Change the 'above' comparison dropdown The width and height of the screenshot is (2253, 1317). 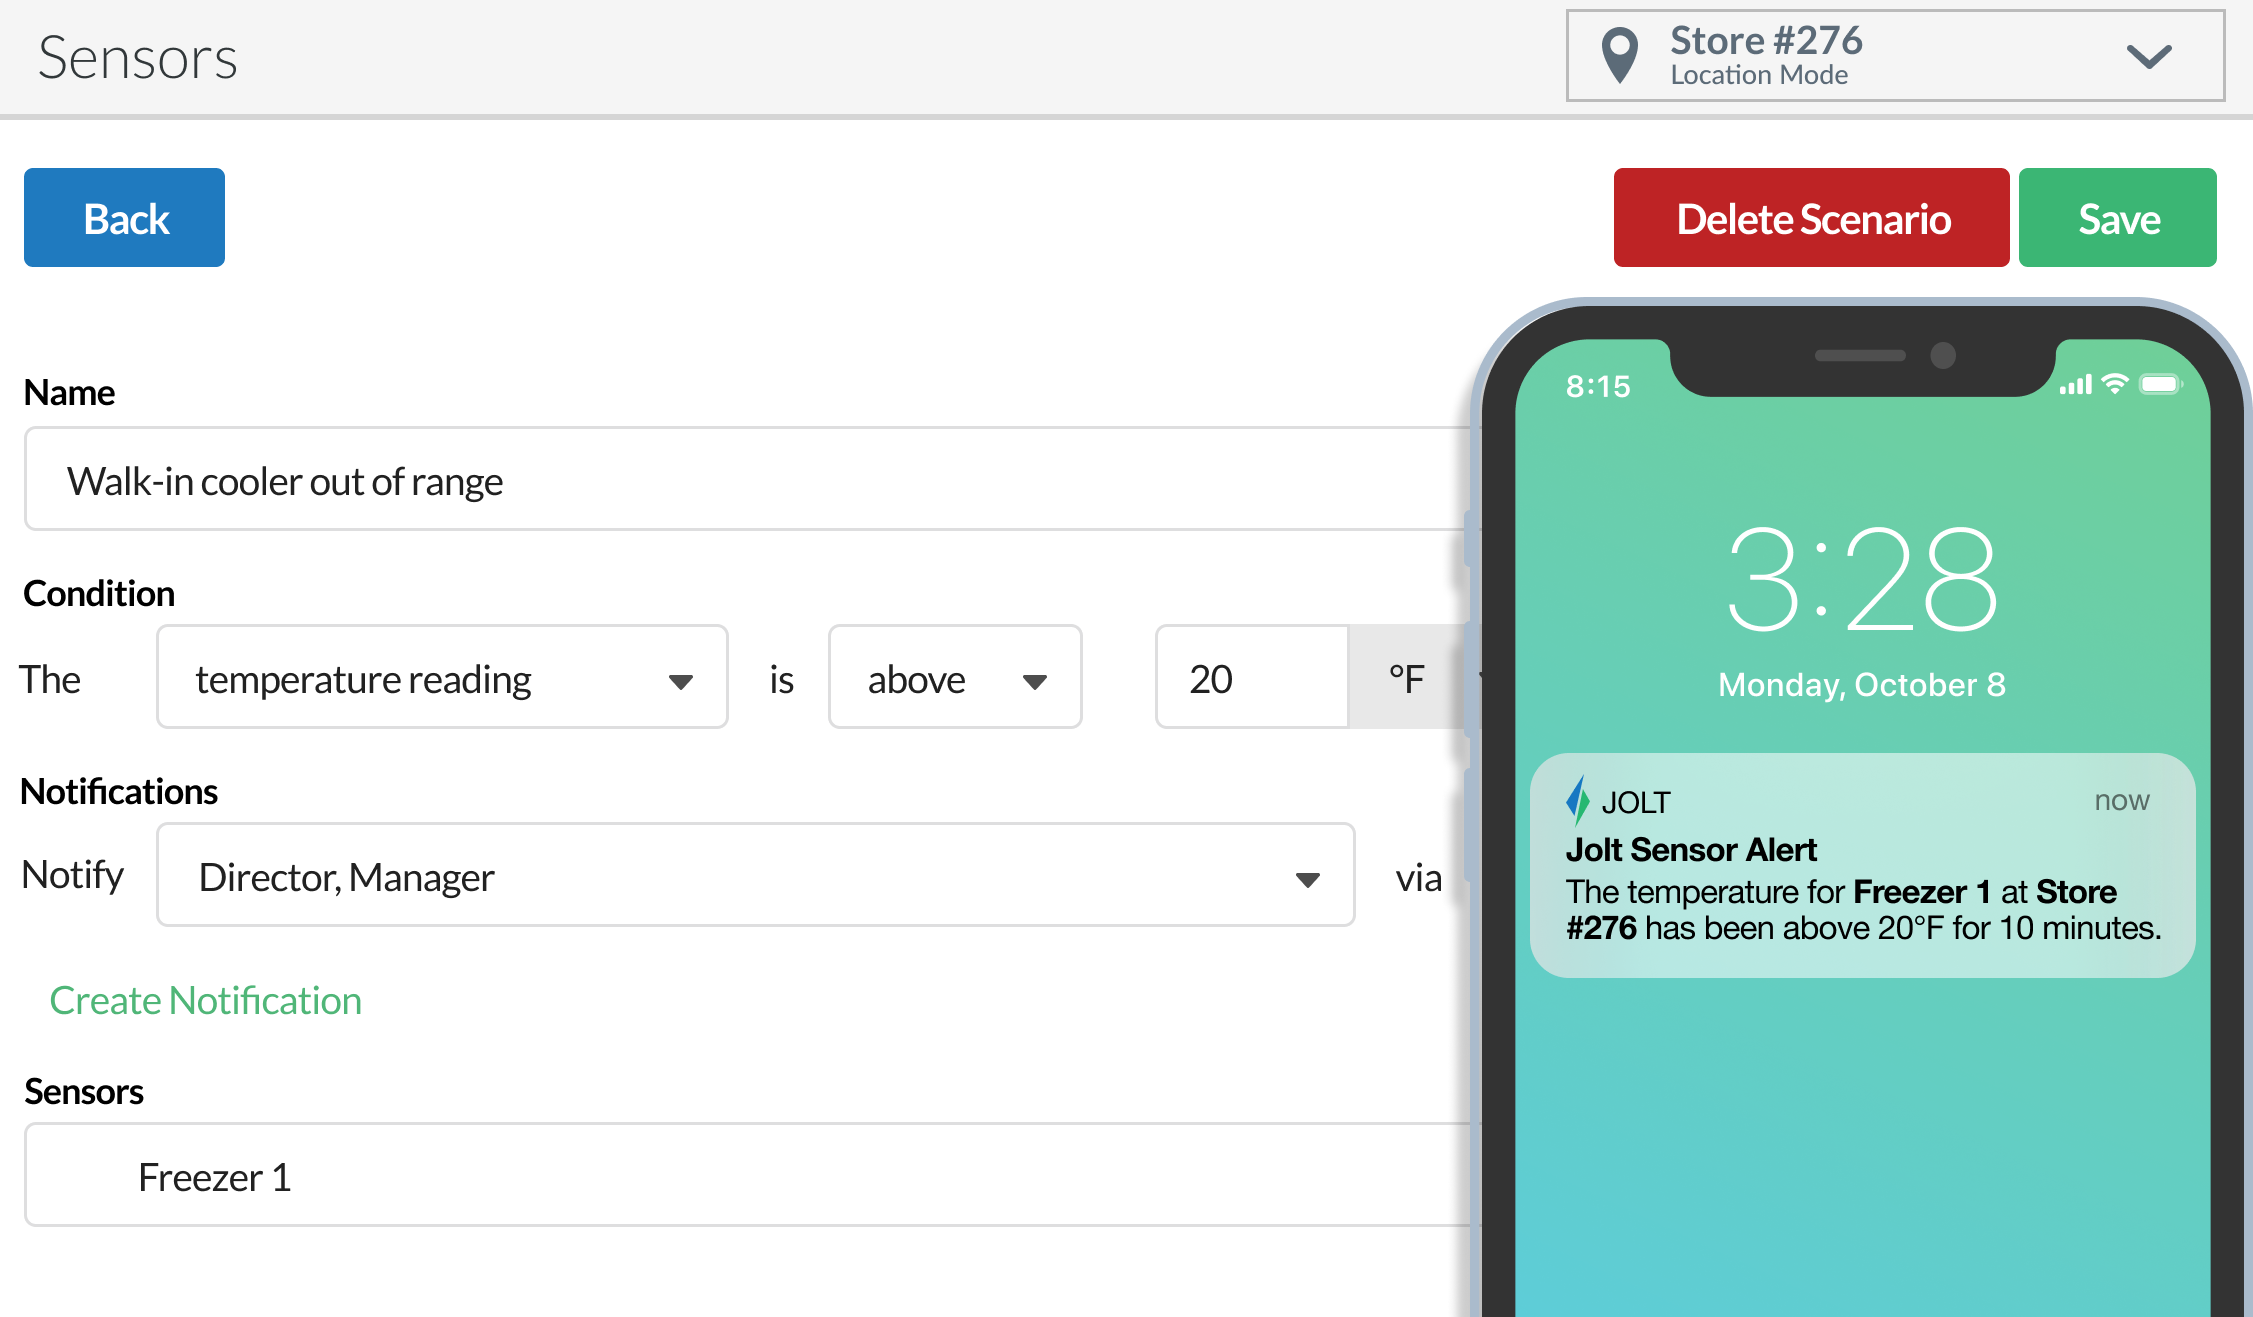[955, 677]
